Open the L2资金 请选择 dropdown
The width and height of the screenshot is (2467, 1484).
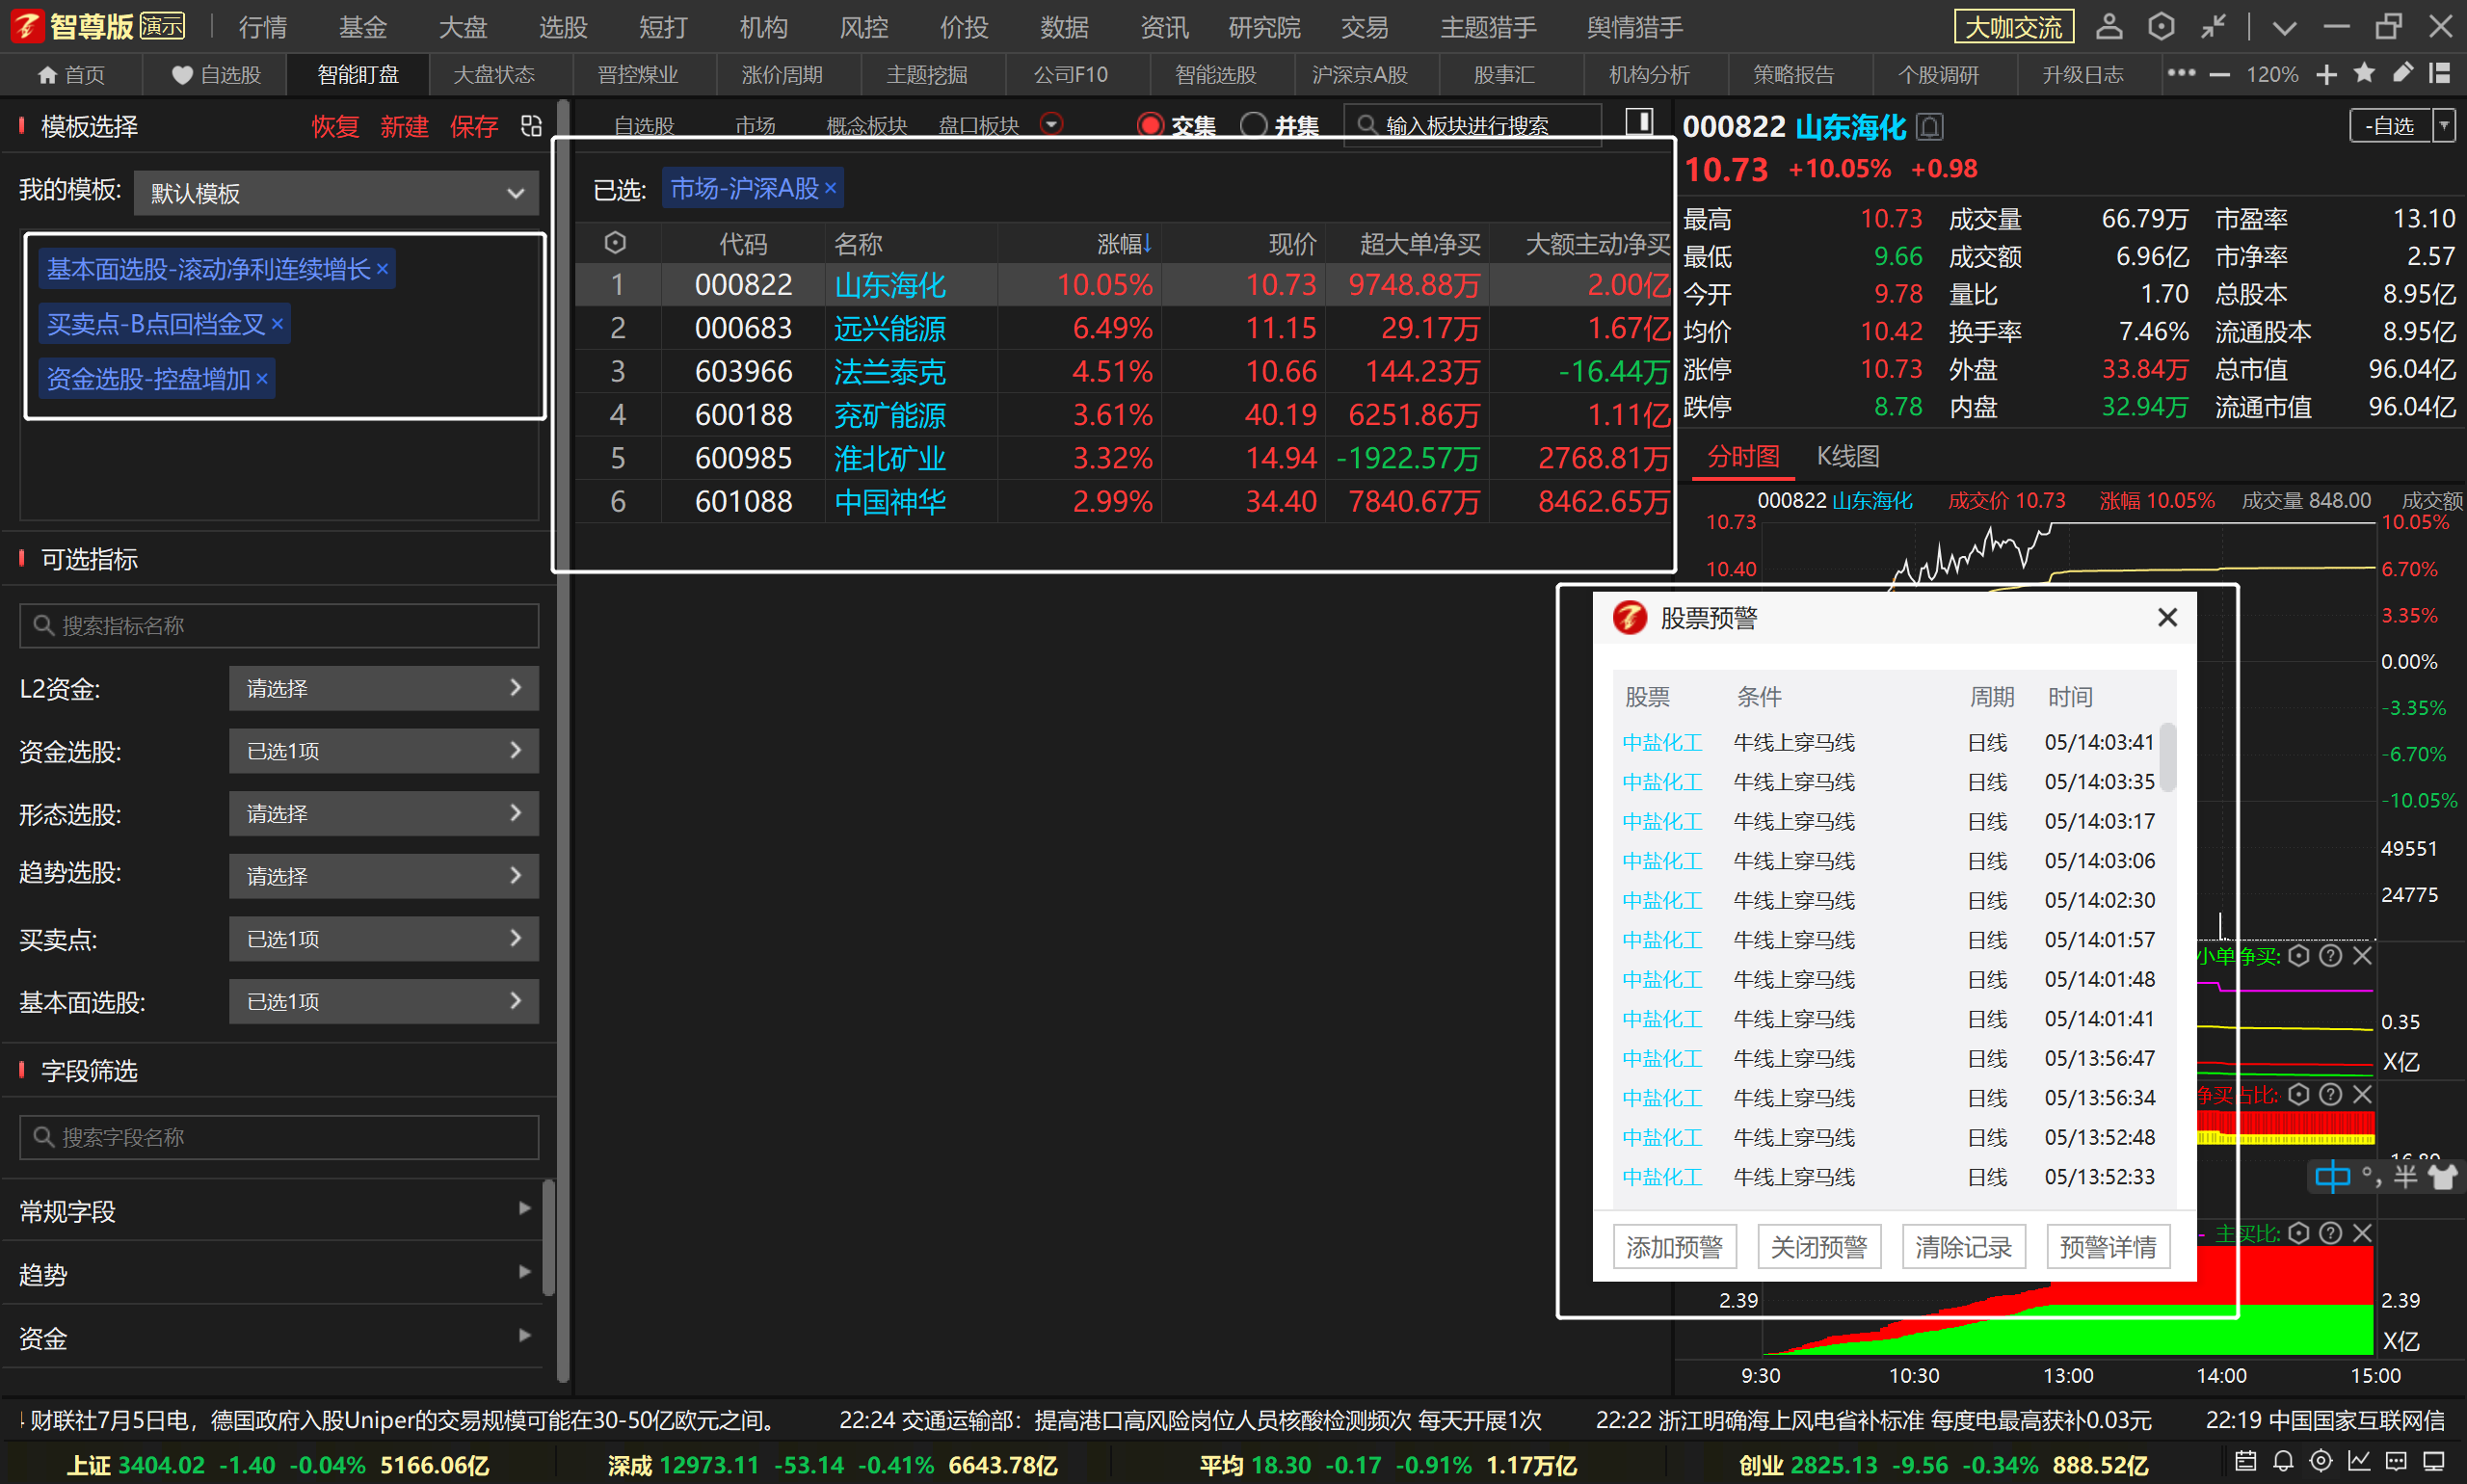click(384, 688)
